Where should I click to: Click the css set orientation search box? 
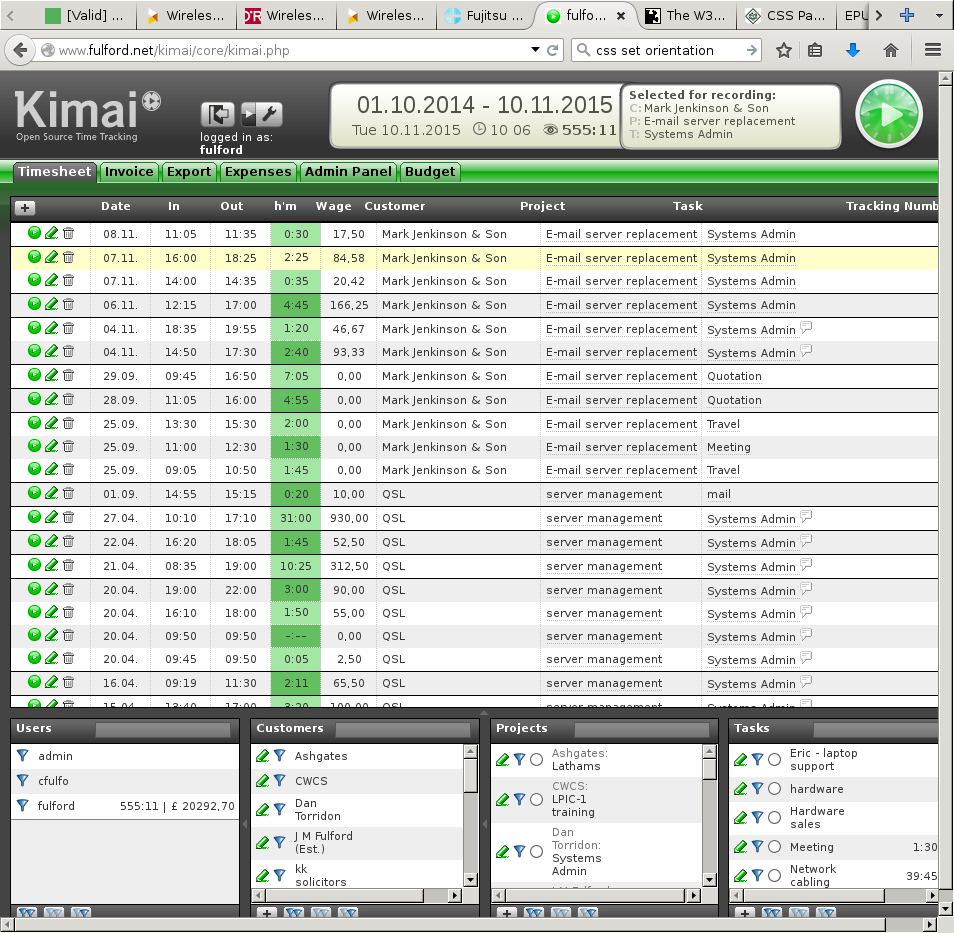click(667, 50)
